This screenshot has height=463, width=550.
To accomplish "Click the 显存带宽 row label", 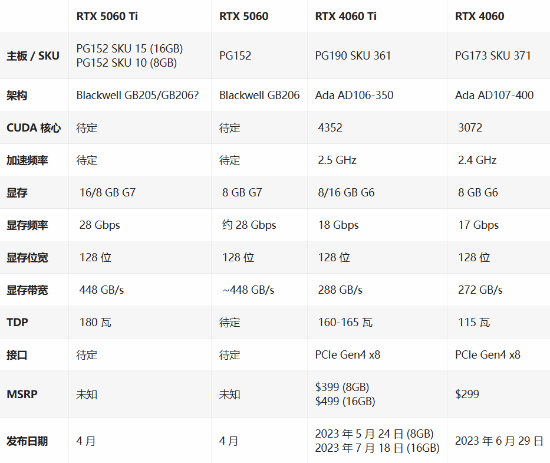I will 27,290.
